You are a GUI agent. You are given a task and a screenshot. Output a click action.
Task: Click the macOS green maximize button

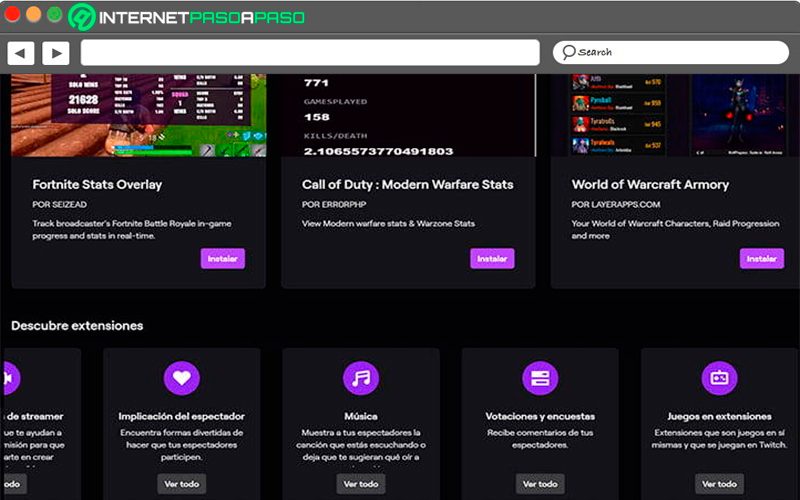pos(55,14)
